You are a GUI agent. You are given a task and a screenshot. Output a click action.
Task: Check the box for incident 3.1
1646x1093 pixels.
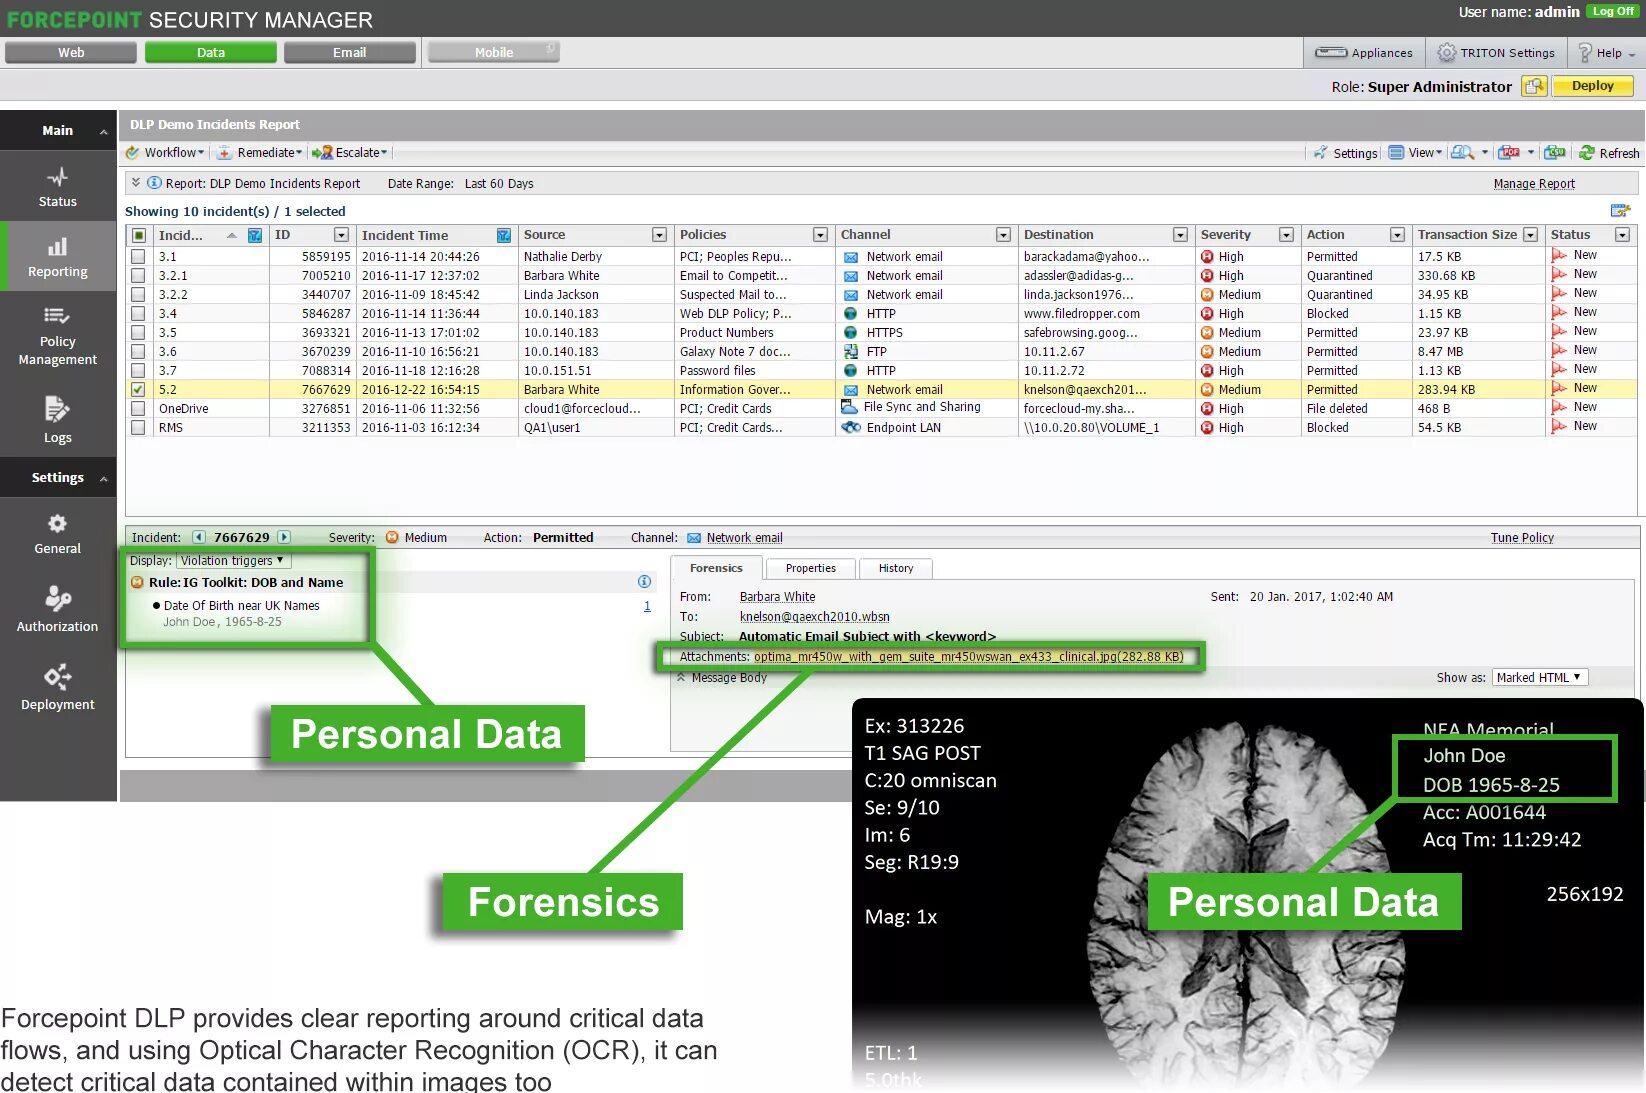tap(138, 256)
